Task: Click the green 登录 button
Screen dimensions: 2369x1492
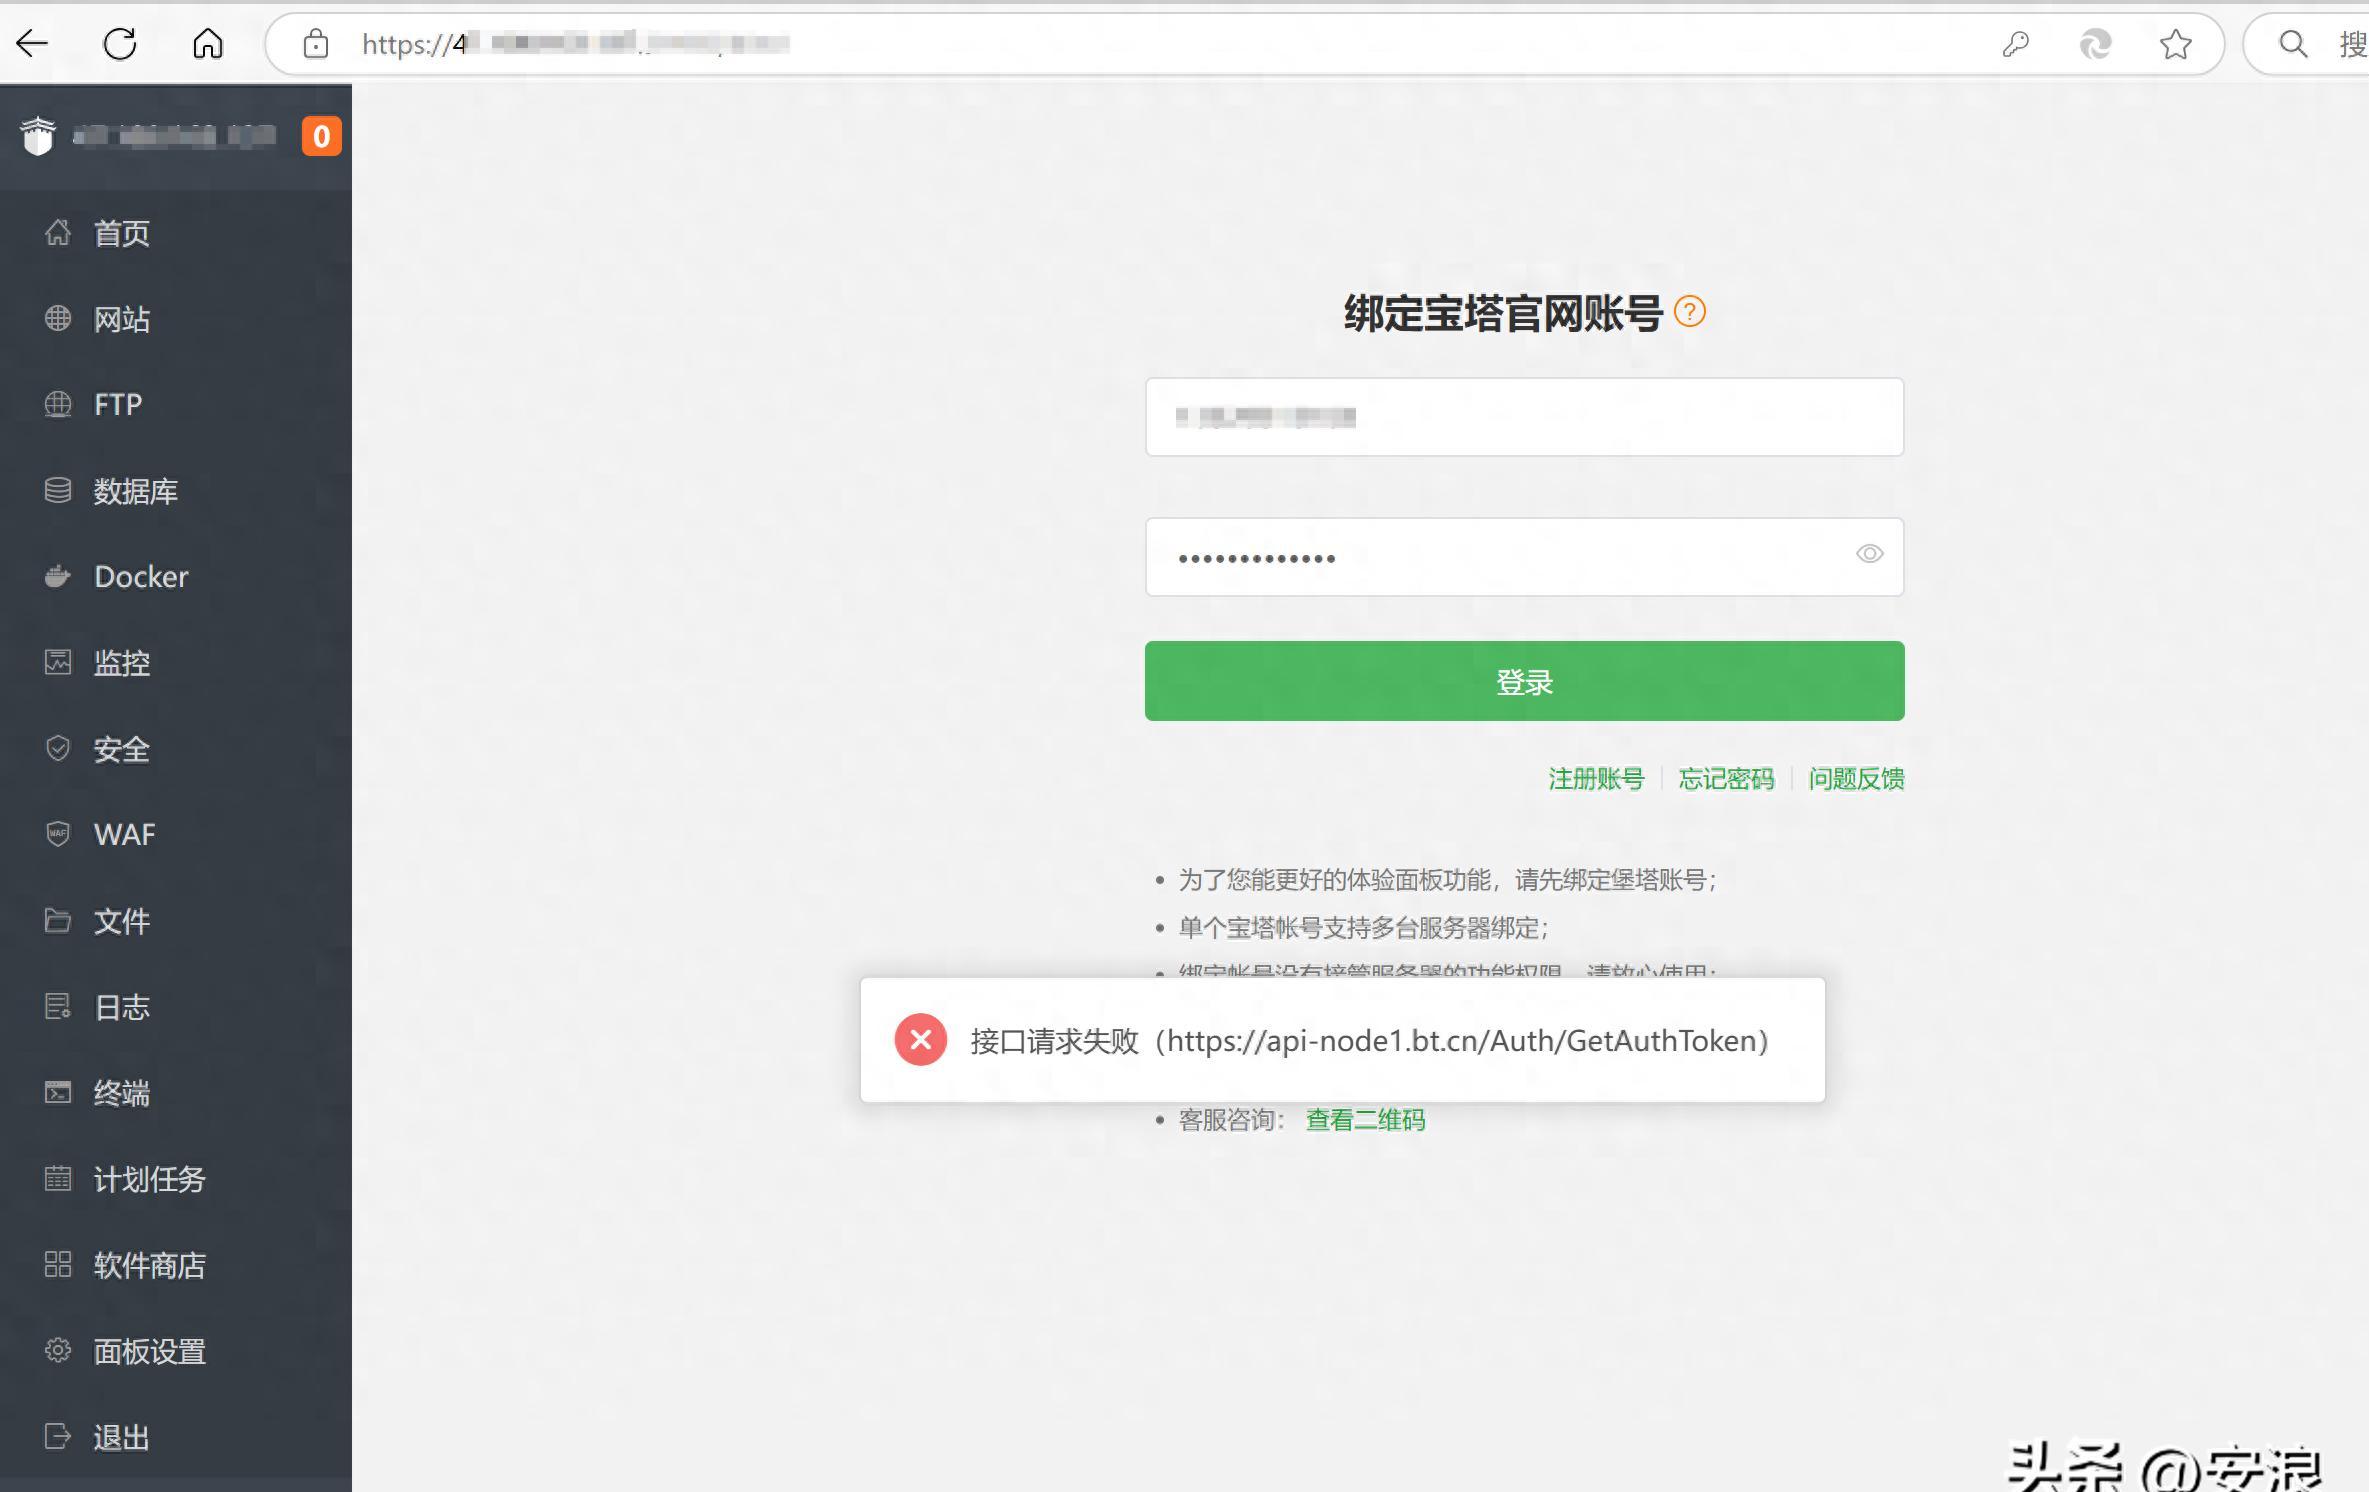Action: pyautogui.click(x=1524, y=681)
